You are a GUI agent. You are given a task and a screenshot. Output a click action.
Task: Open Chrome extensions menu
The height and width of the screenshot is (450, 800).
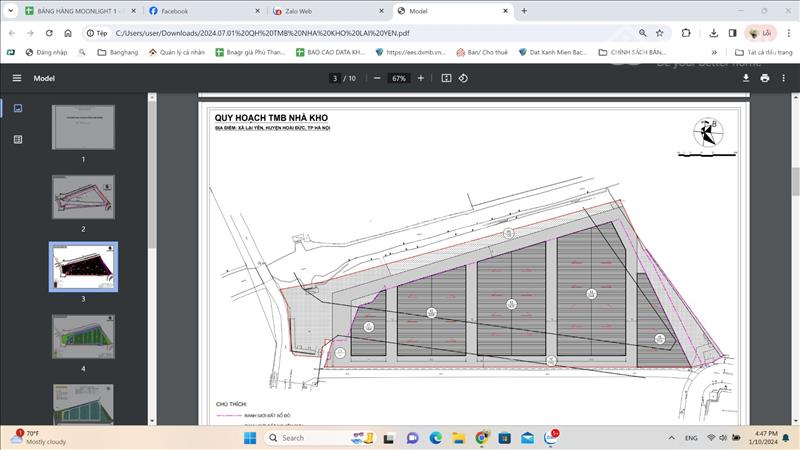[686, 33]
